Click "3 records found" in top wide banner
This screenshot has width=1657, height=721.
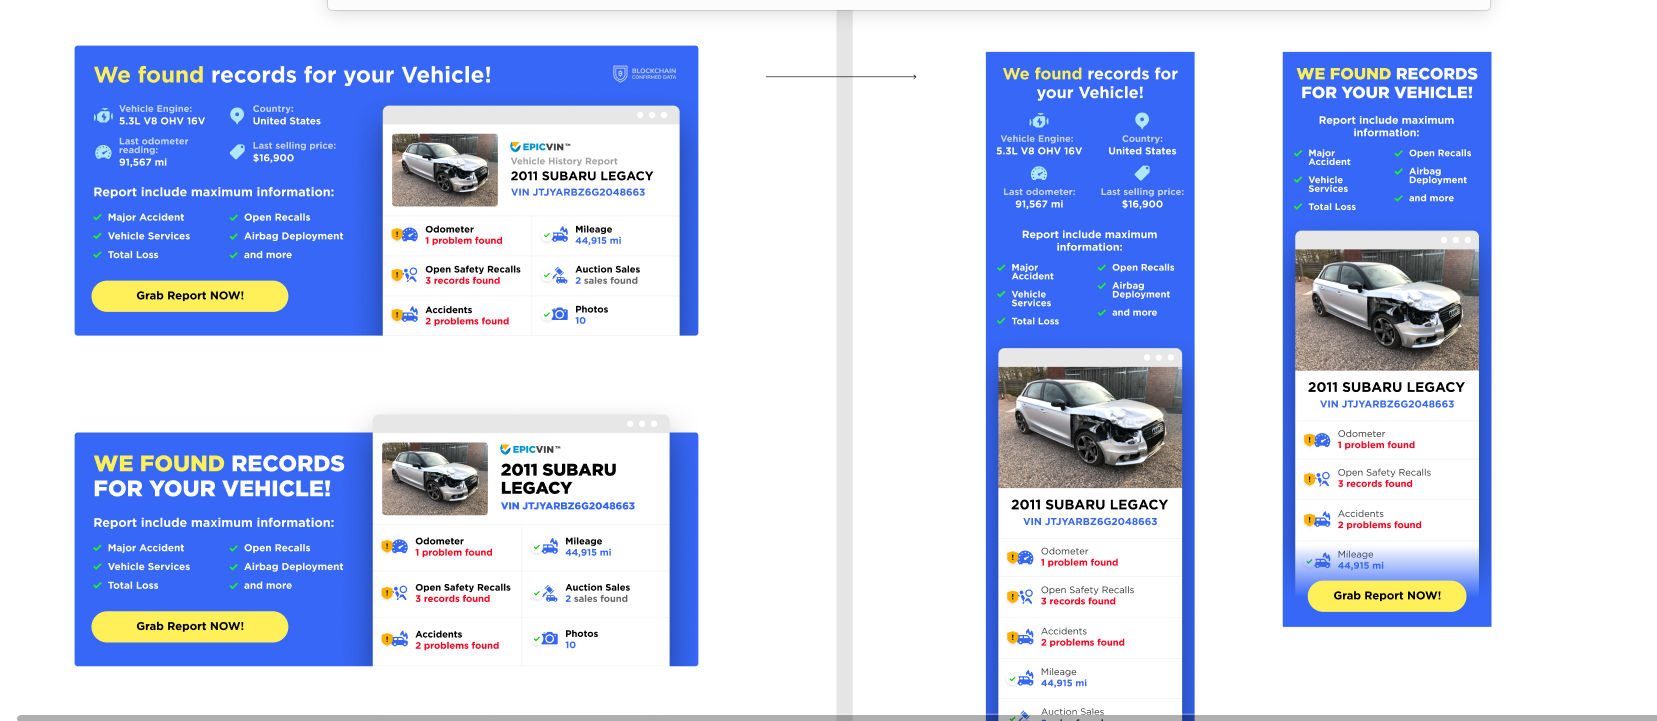(x=463, y=281)
